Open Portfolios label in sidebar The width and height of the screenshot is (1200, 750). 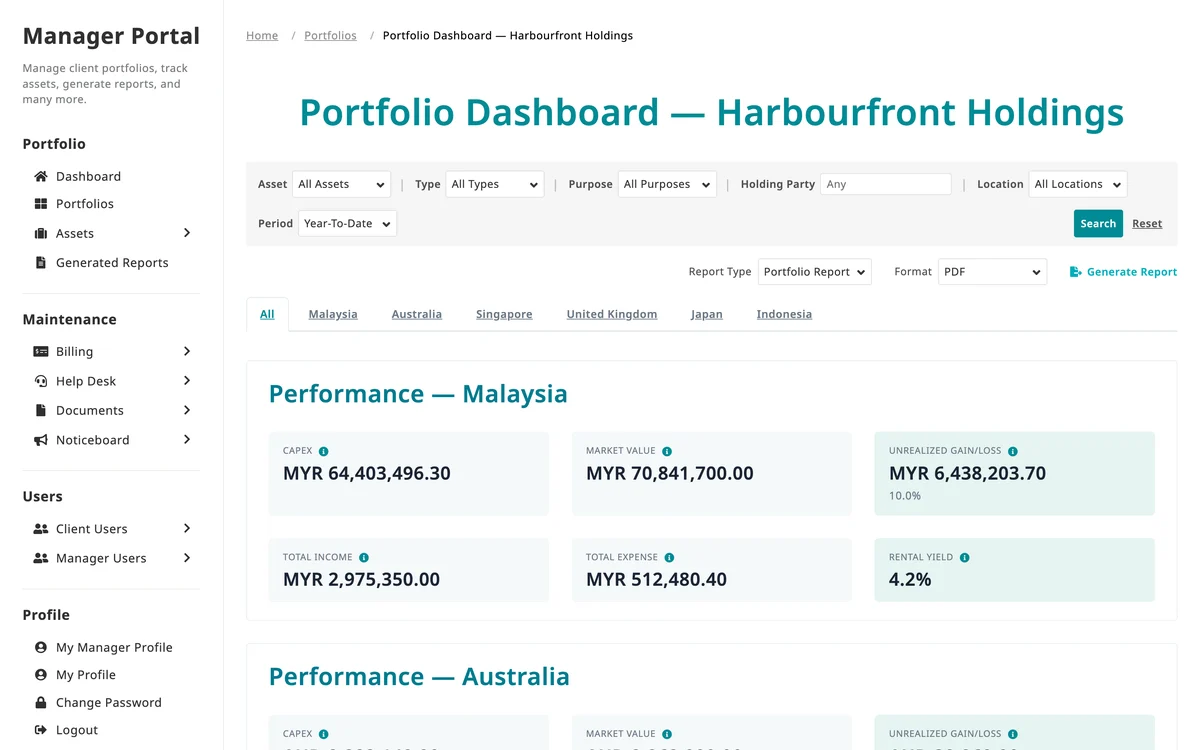tap(85, 204)
